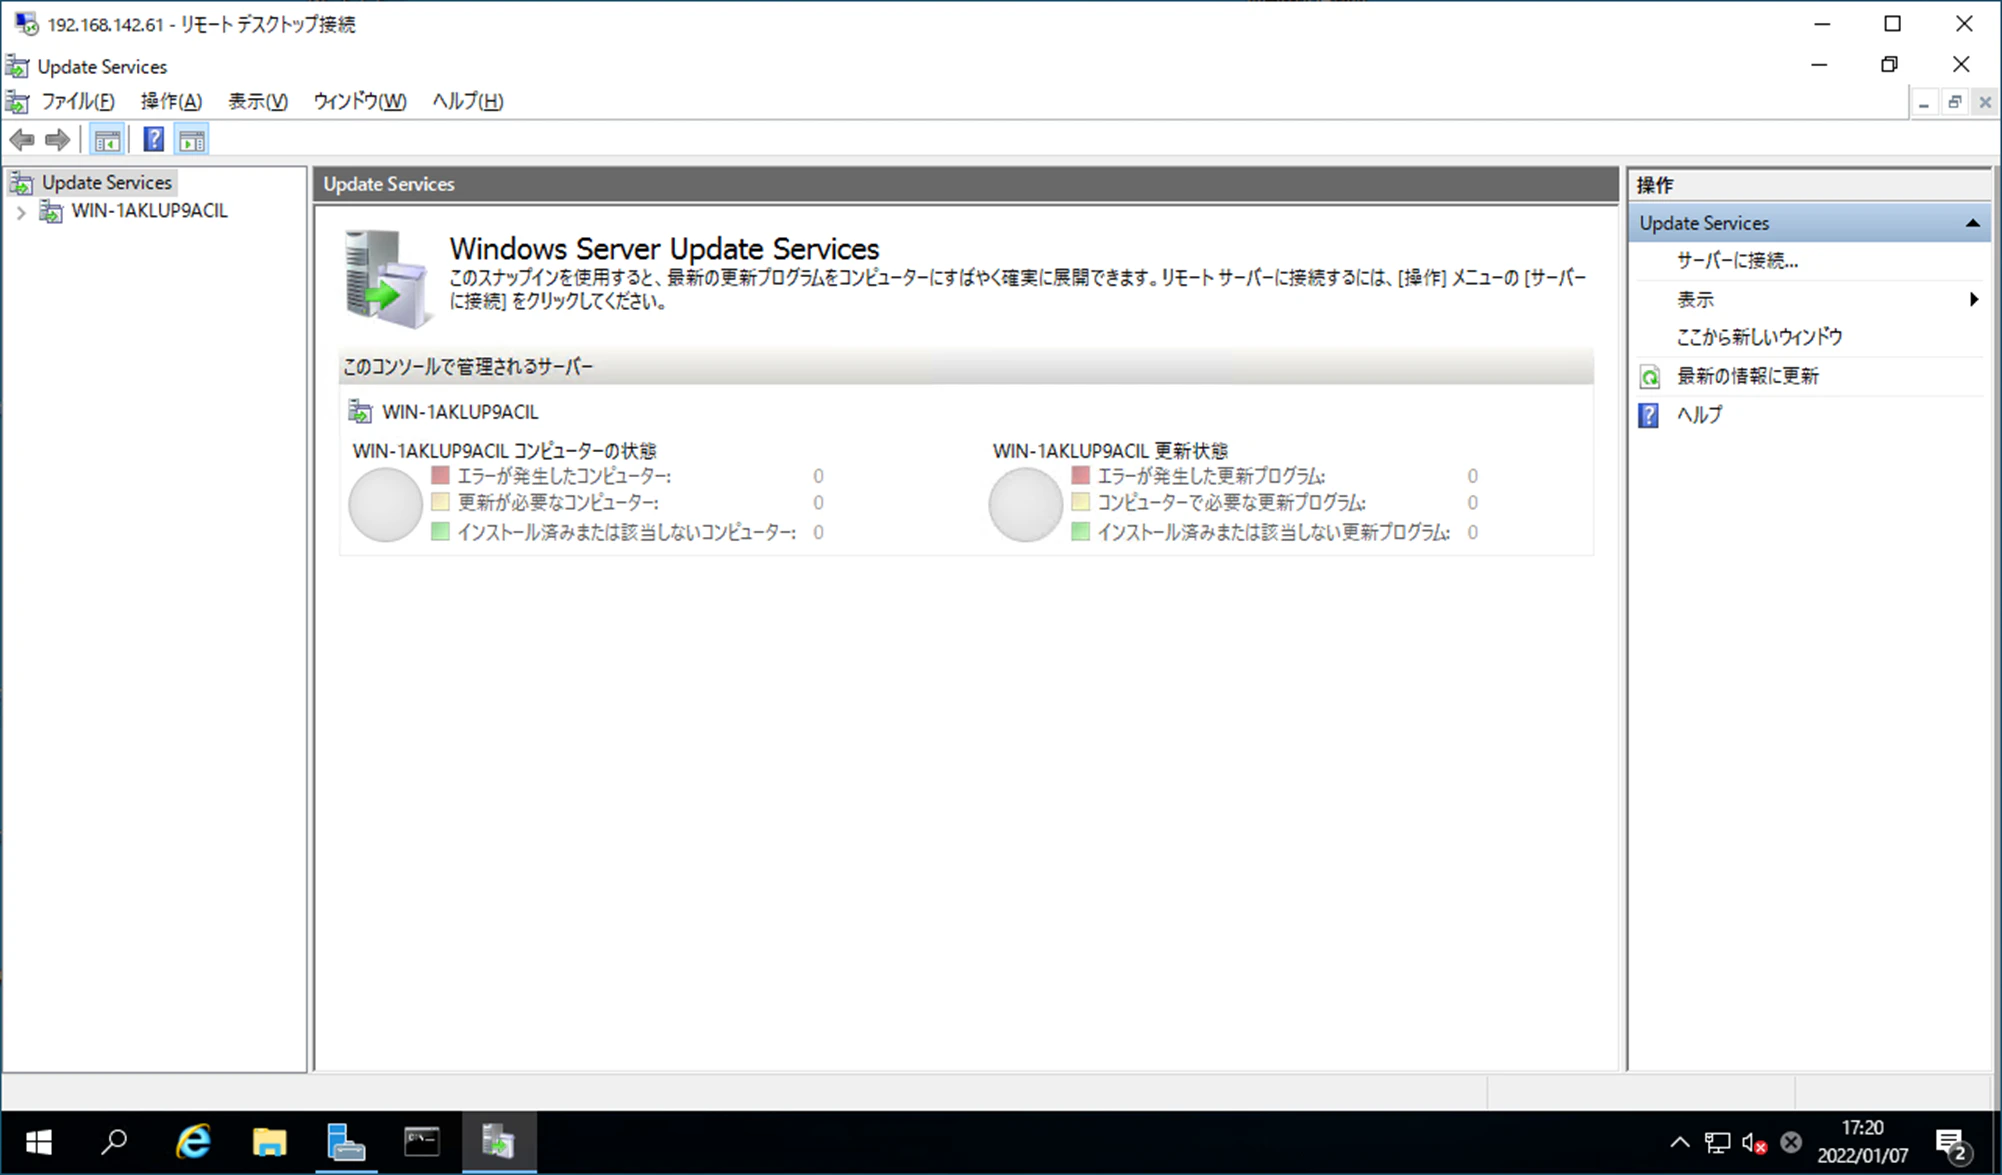Click サーバーに接続... action
2002x1175 pixels.
click(1737, 261)
